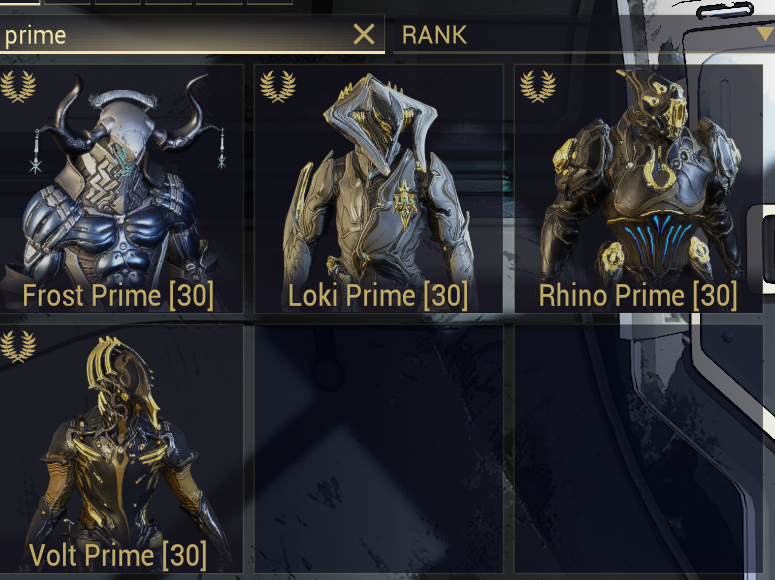
Task: Click the "Rhino Prime [30]" name label
Action: (x=638, y=296)
